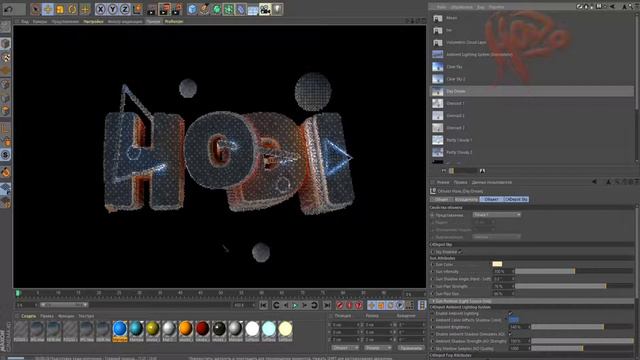Select the yellow-green material sphere
The width and height of the screenshot is (640, 360).
click(153, 329)
